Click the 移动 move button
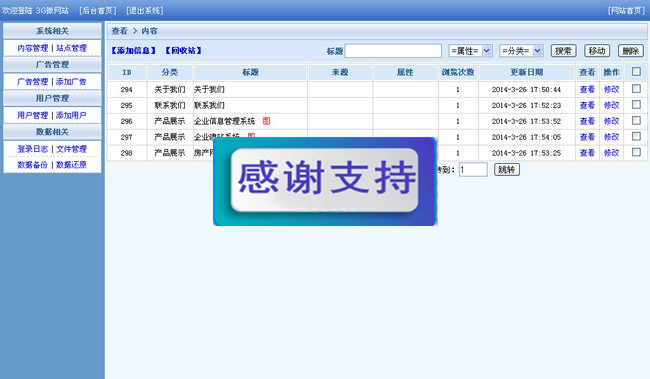Screen dimensions: 650x379 (597, 51)
